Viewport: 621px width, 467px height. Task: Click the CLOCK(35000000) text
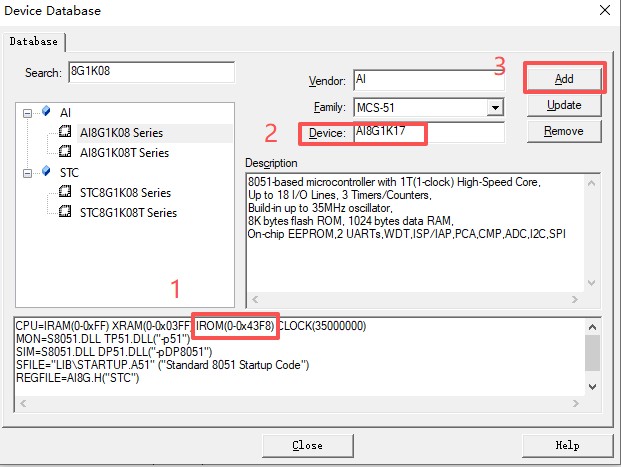point(322,326)
